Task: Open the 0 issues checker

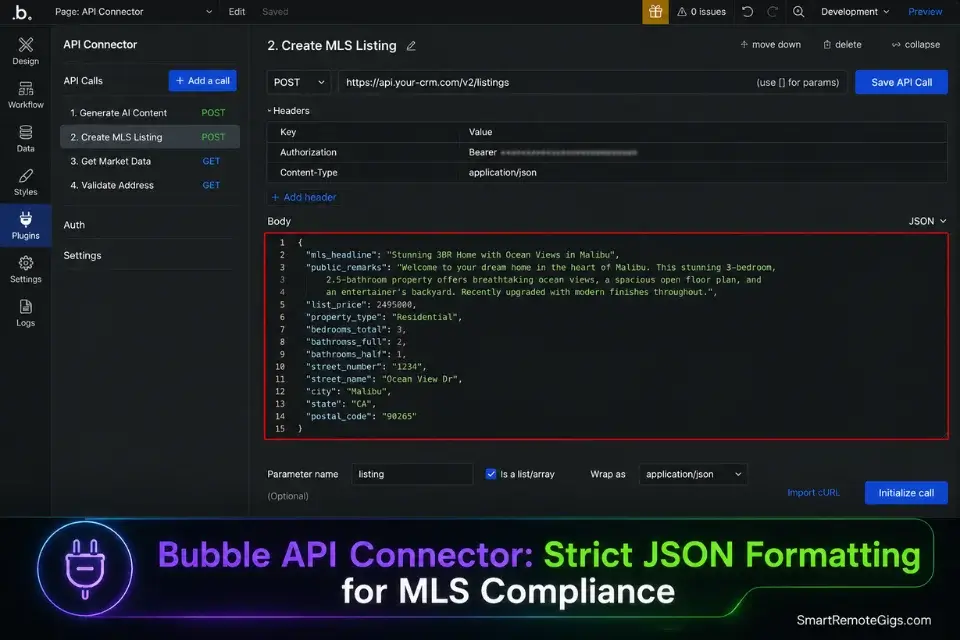Action: click(702, 12)
